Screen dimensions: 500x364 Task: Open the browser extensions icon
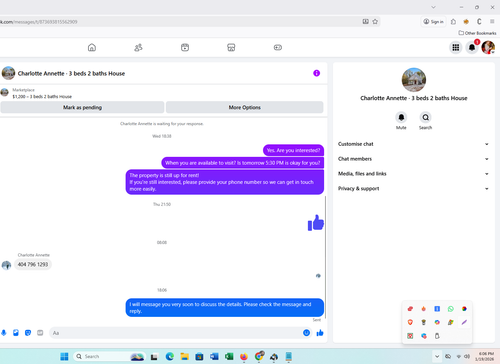[453, 22]
